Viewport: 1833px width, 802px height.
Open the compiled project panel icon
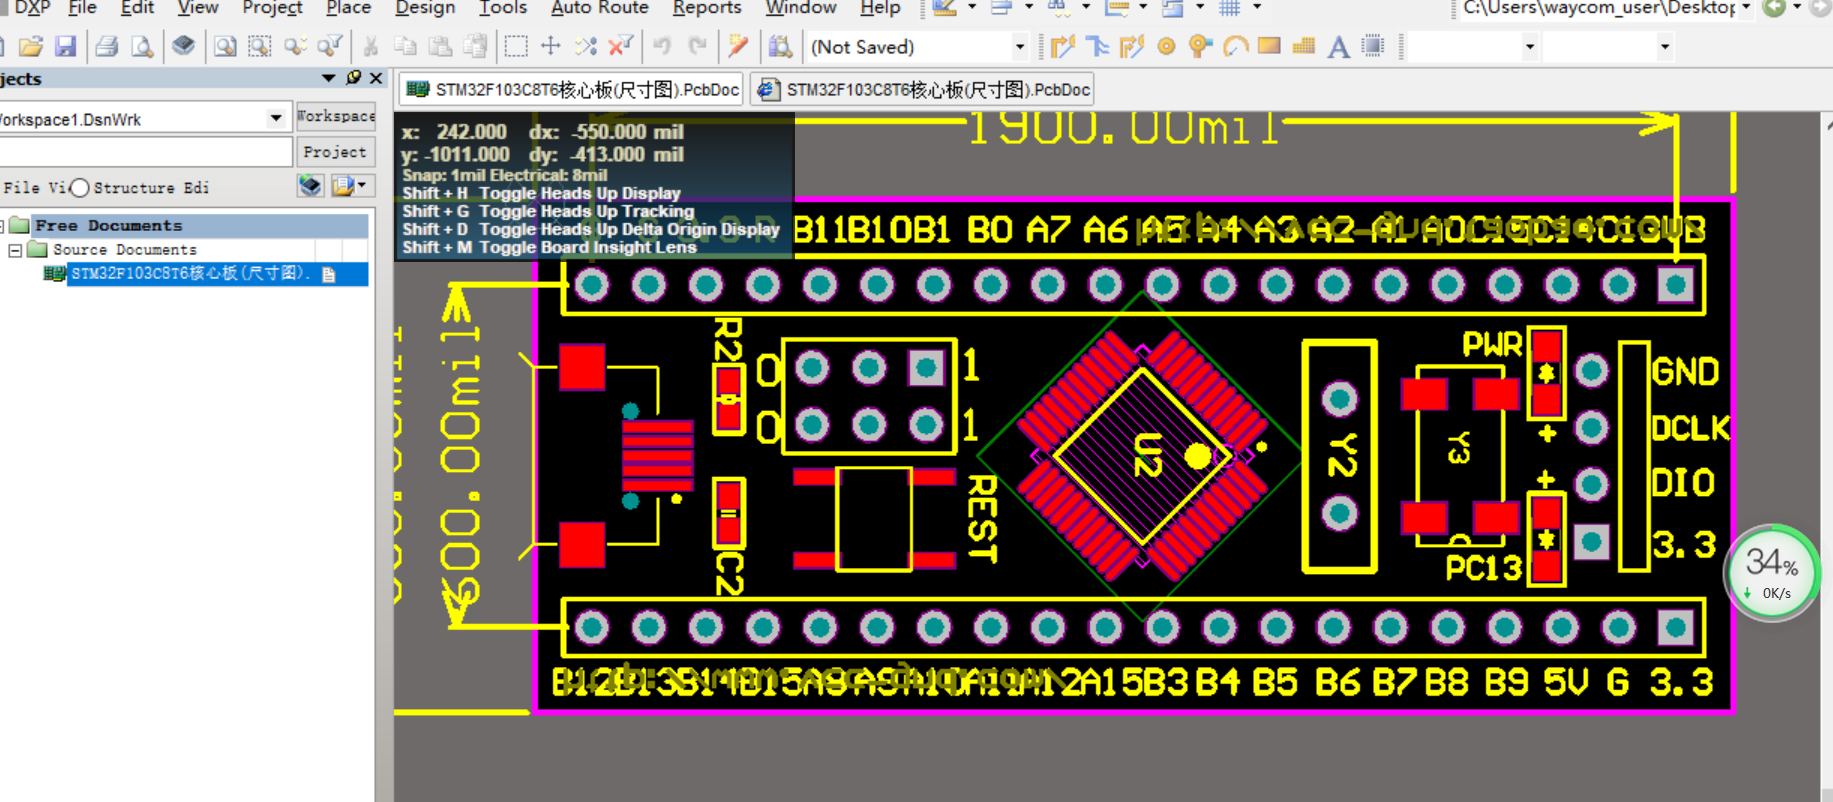[x=310, y=186]
